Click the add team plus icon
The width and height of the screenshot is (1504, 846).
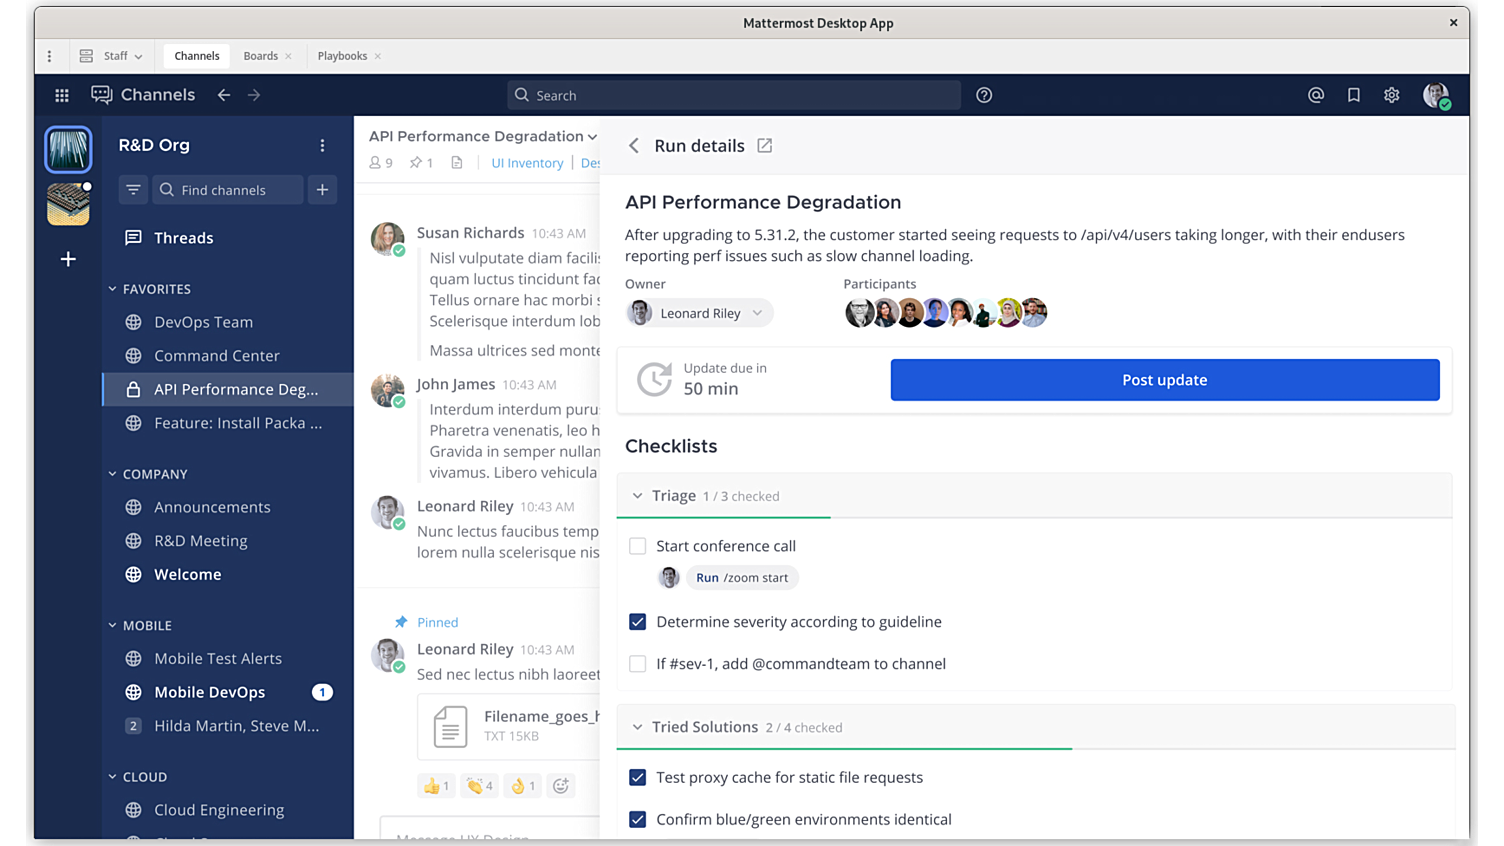pos(68,259)
